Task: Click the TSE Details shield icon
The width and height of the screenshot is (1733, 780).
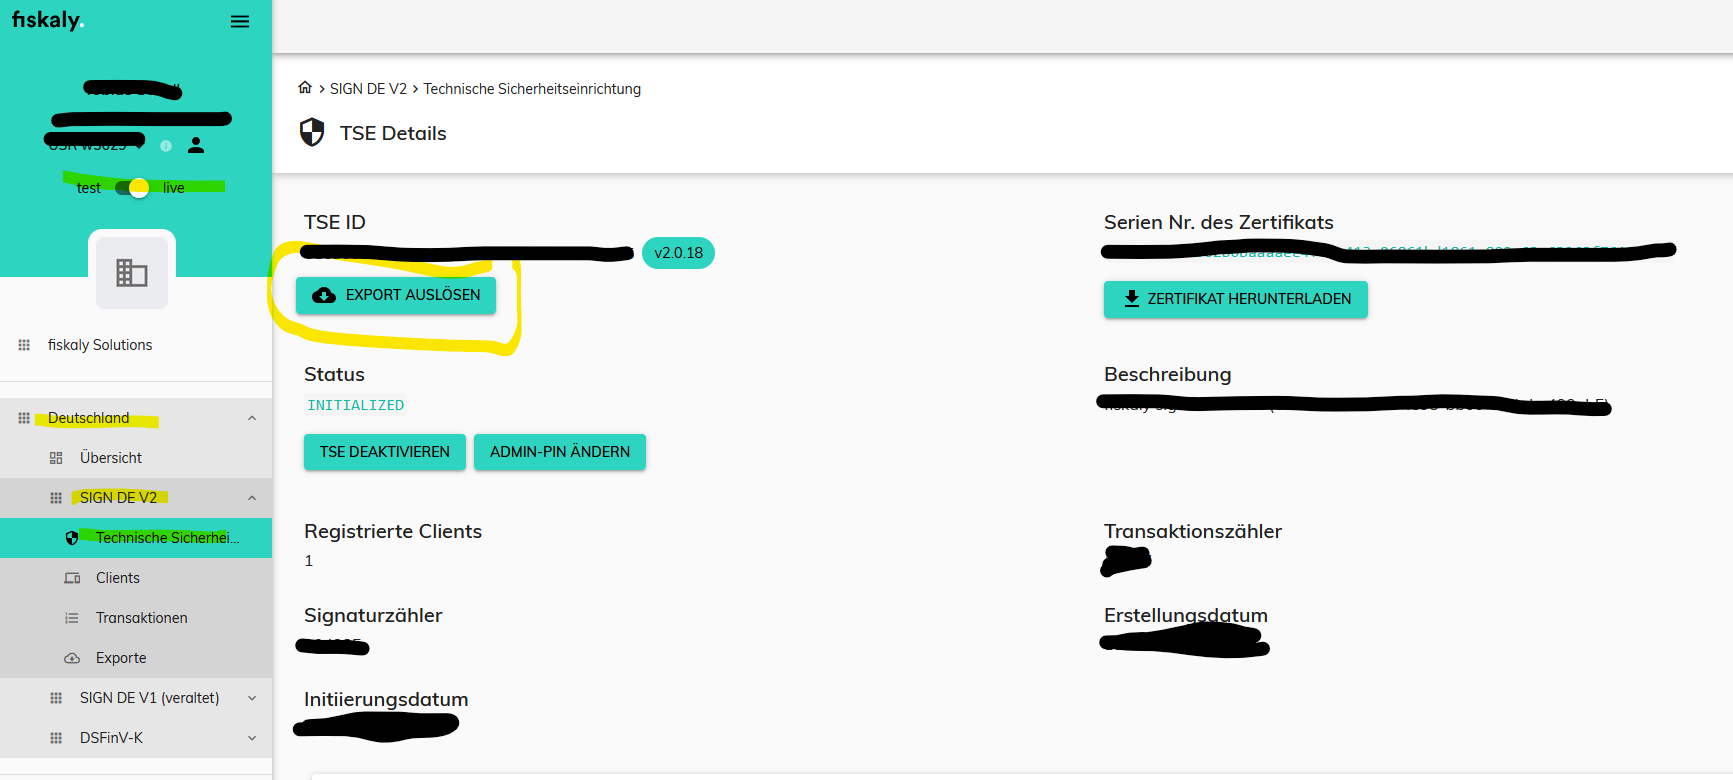Action: click(312, 133)
